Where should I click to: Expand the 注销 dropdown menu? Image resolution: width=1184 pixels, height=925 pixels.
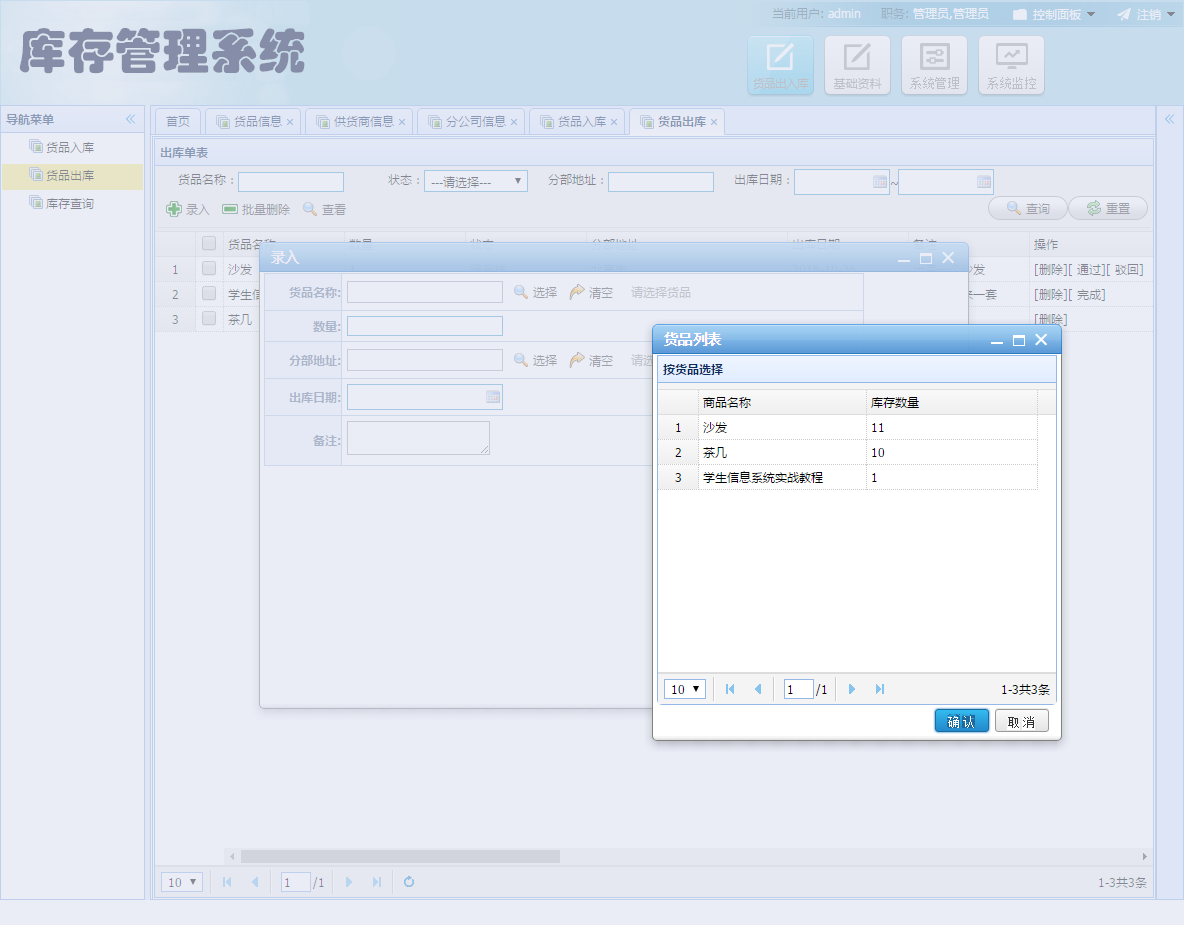click(1146, 14)
